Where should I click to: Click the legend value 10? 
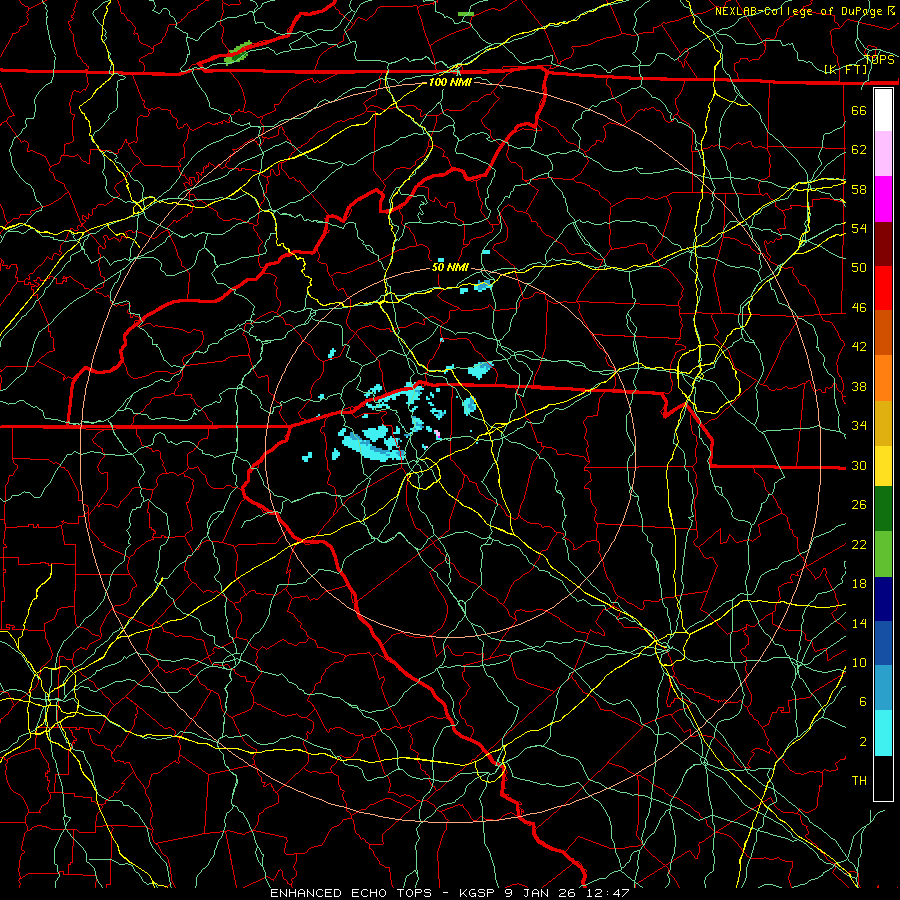pyautogui.click(x=859, y=662)
